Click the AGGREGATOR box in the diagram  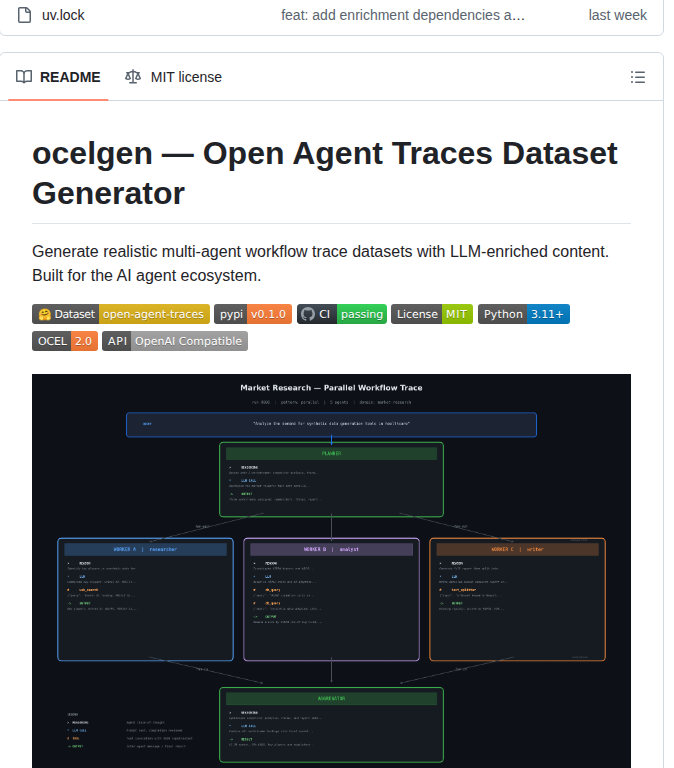tap(331, 725)
